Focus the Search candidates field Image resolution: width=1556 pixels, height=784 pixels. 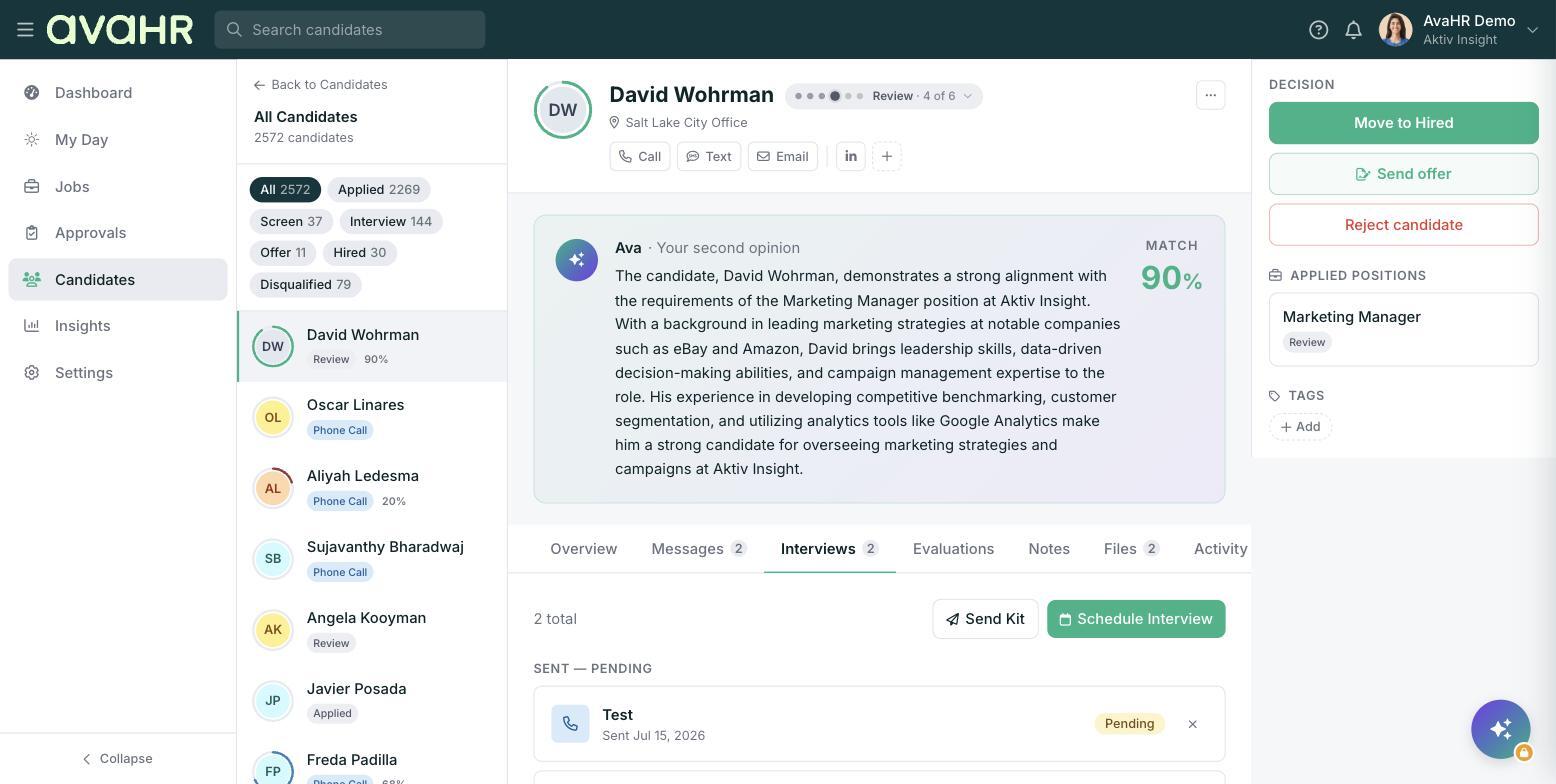pyautogui.click(x=349, y=30)
